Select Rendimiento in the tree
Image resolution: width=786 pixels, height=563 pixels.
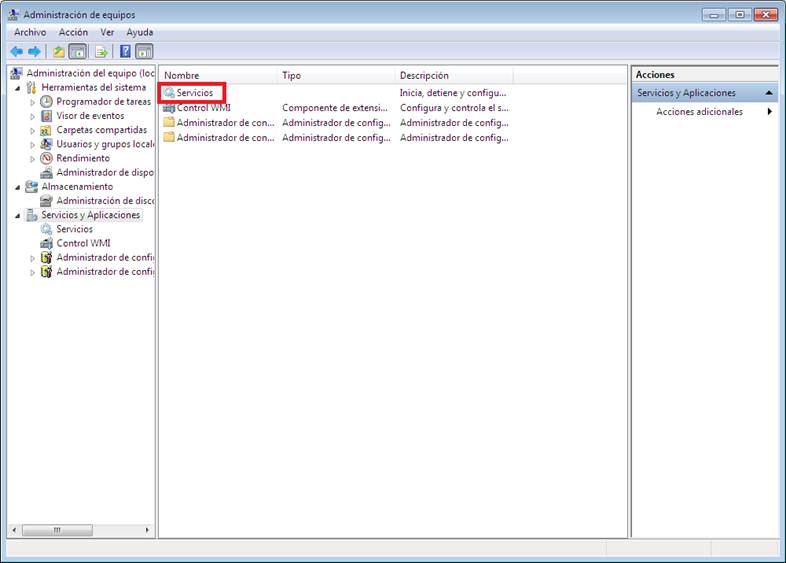coord(83,158)
